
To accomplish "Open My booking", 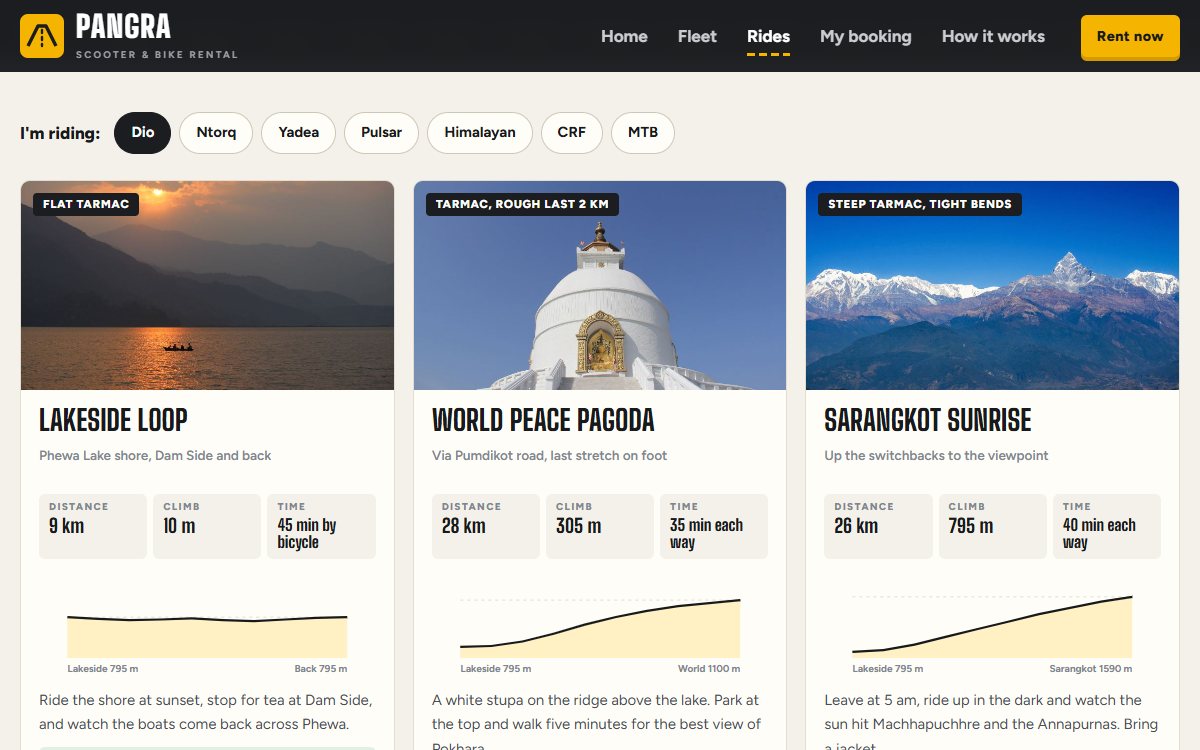I will point(866,36).
